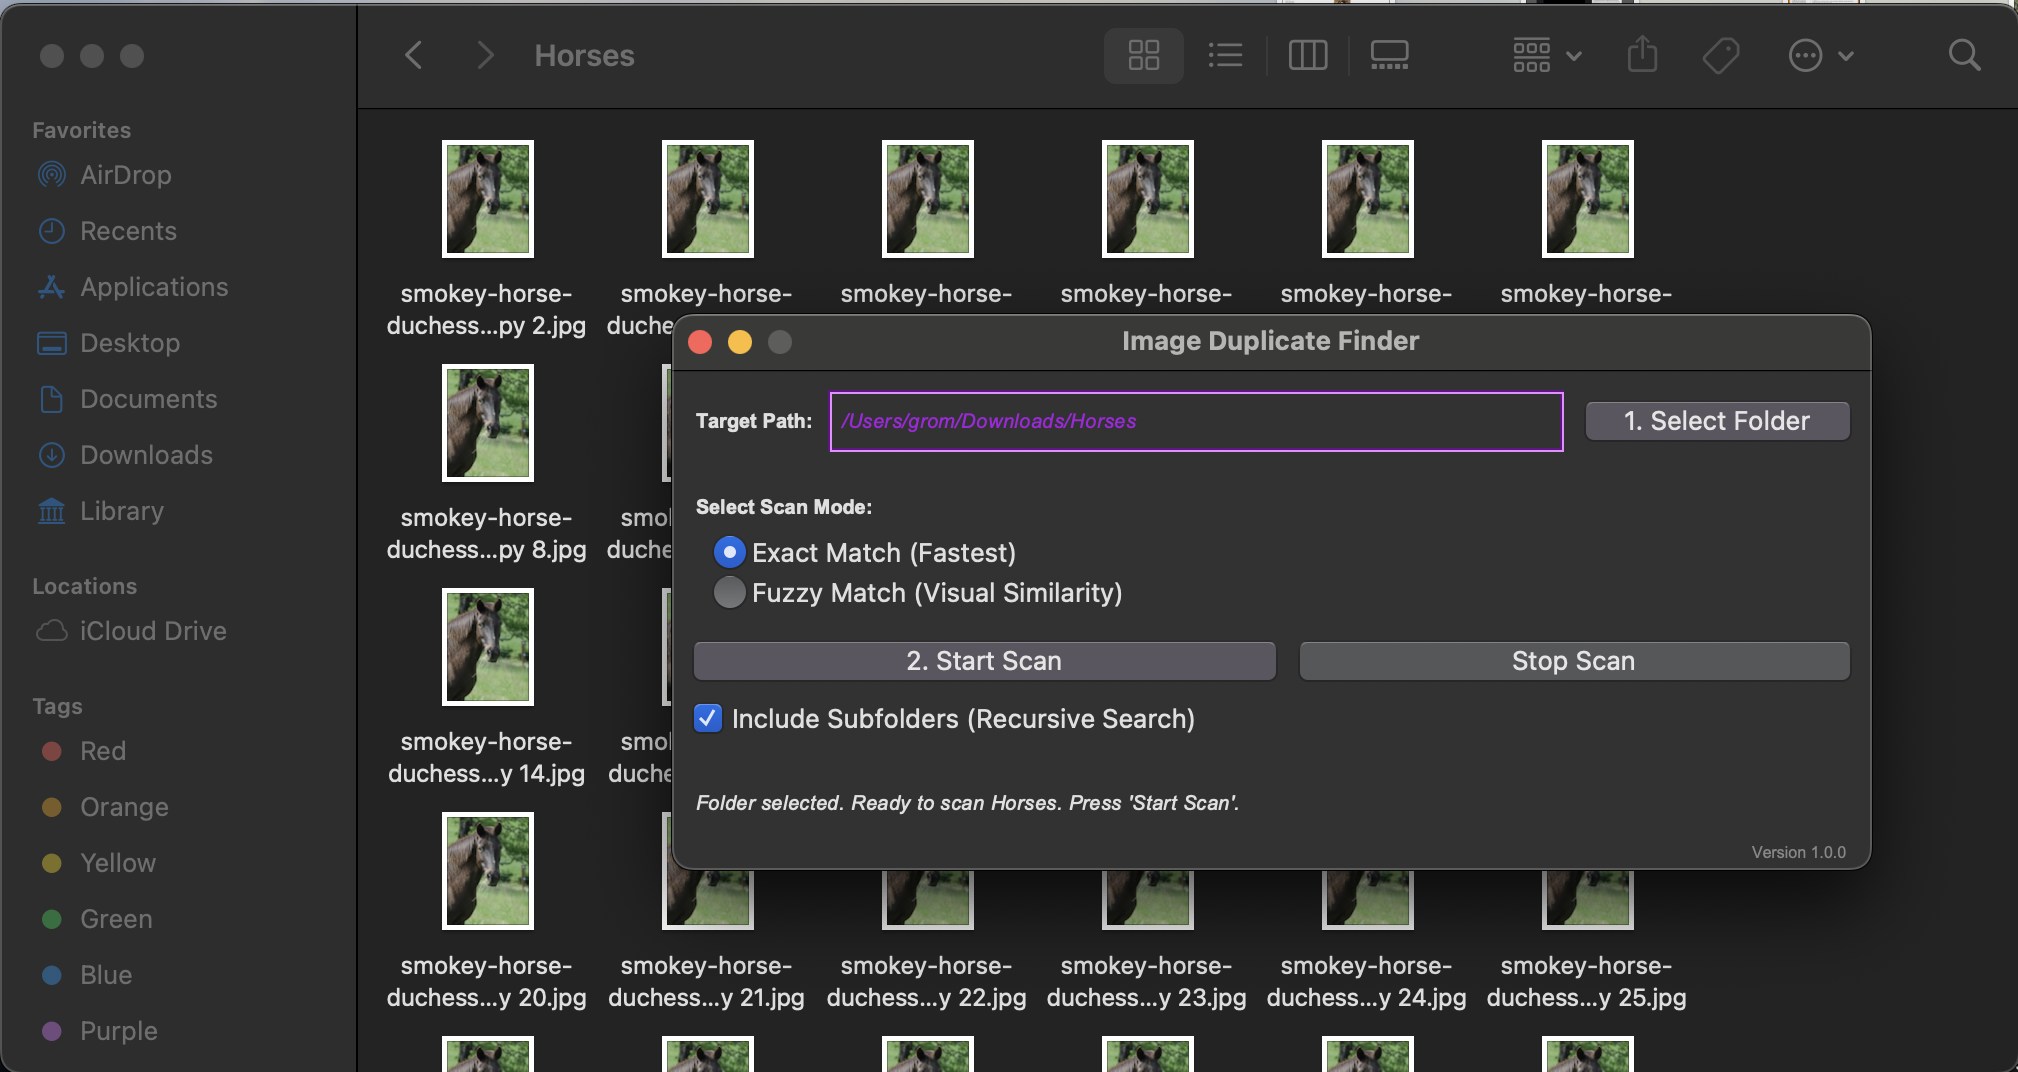Screen dimensions: 2018x1072
Task: Select Fuzzy Match (Visual Similarity) mode
Action: 730,592
